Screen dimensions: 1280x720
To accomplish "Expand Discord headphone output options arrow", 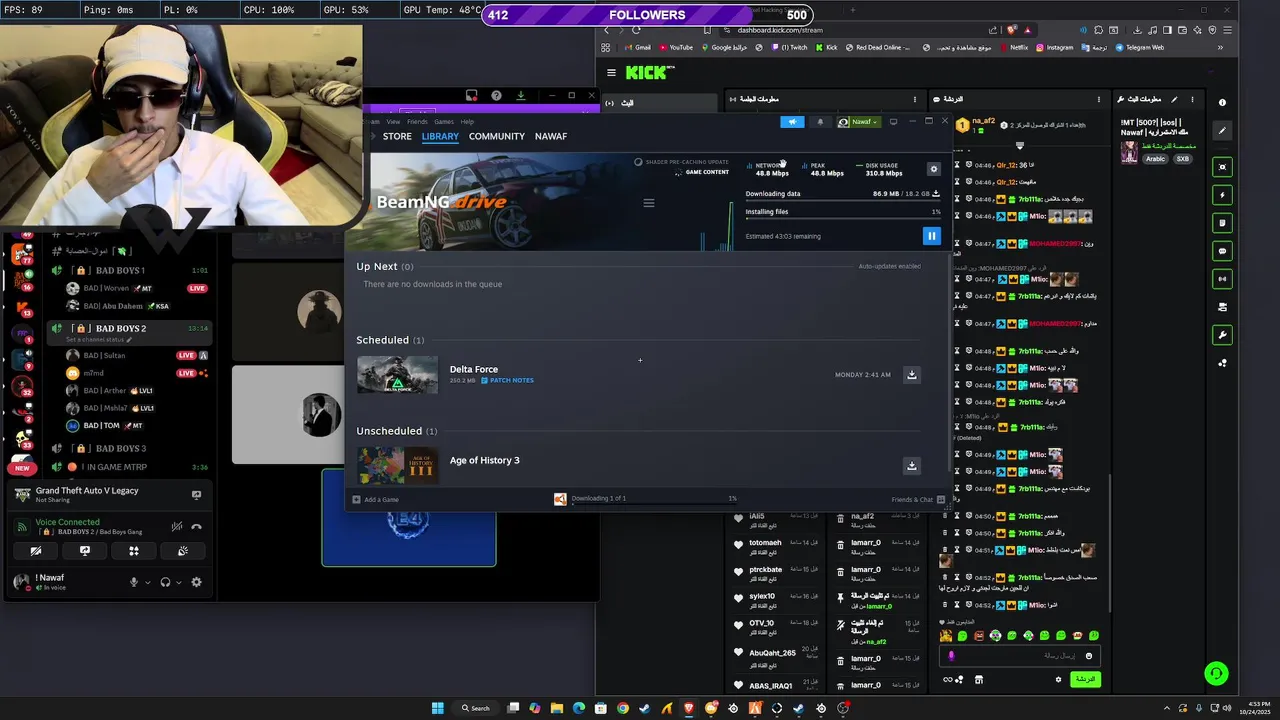I will 180,582.
